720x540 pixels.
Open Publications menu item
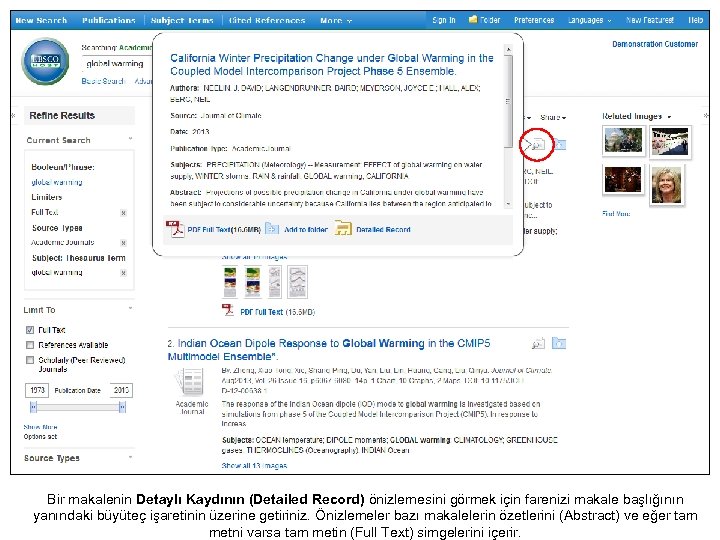coord(109,20)
